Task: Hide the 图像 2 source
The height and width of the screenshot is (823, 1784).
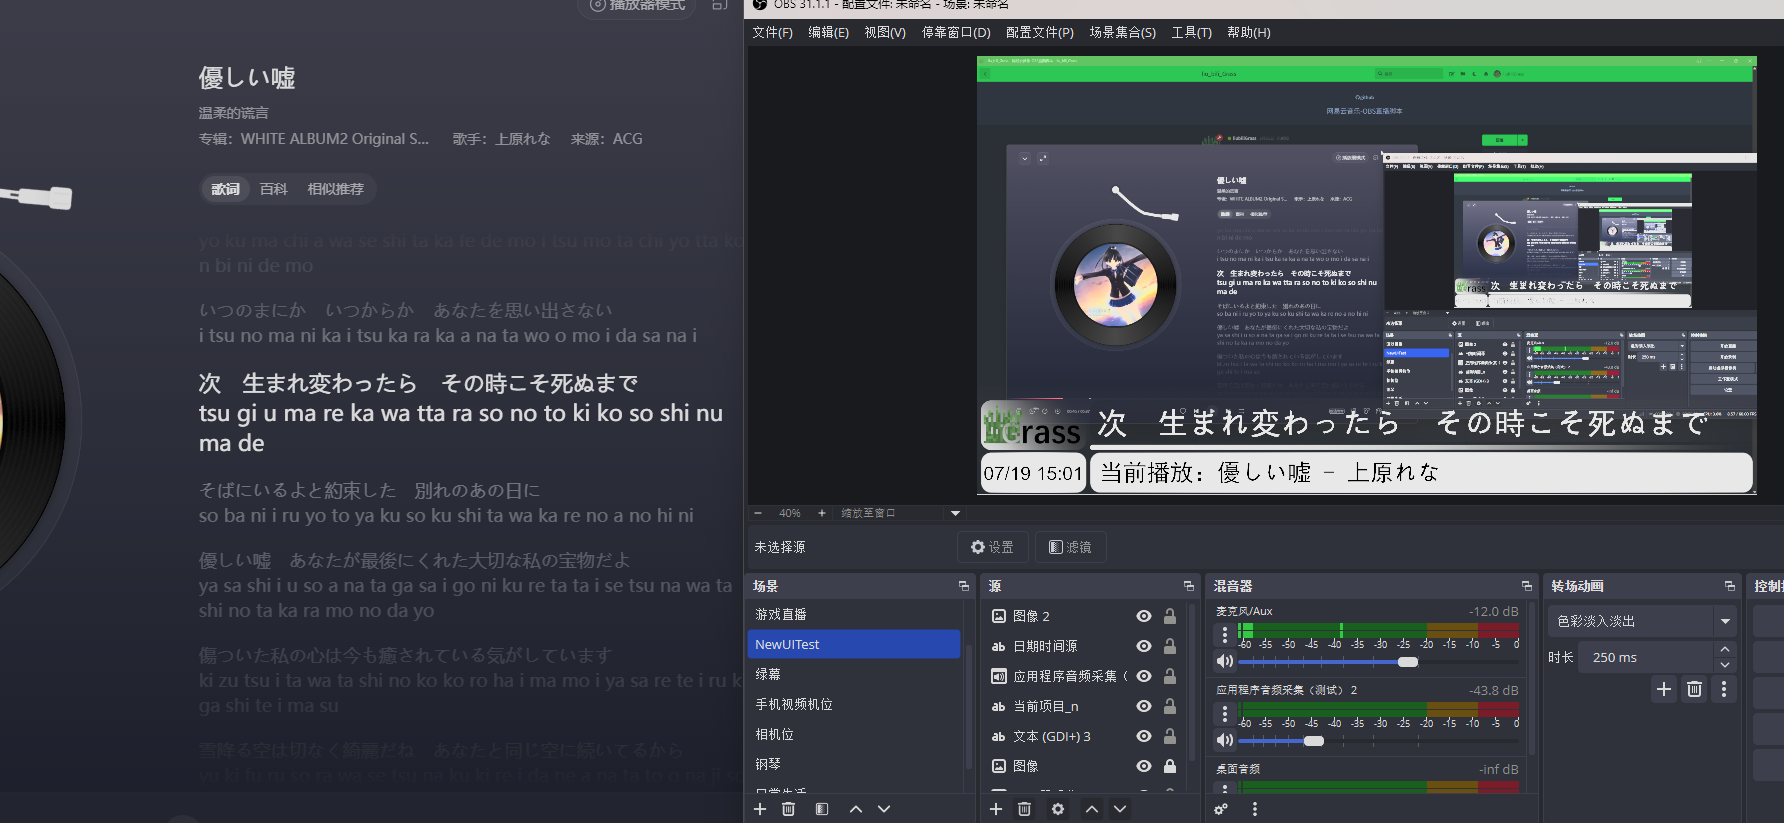Action: 1144,616
